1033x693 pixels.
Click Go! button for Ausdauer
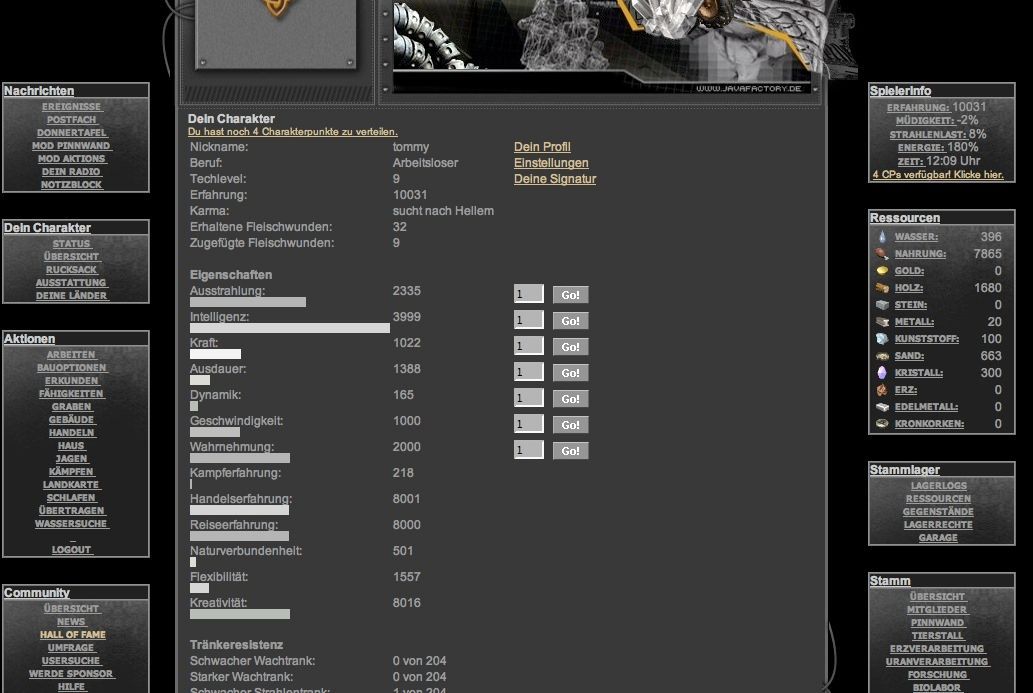tap(571, 373)
